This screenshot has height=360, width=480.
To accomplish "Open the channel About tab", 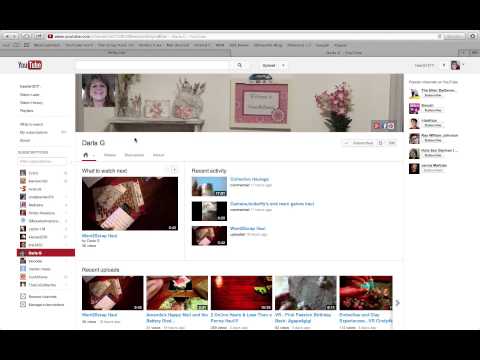I will (x=158, y=155).
